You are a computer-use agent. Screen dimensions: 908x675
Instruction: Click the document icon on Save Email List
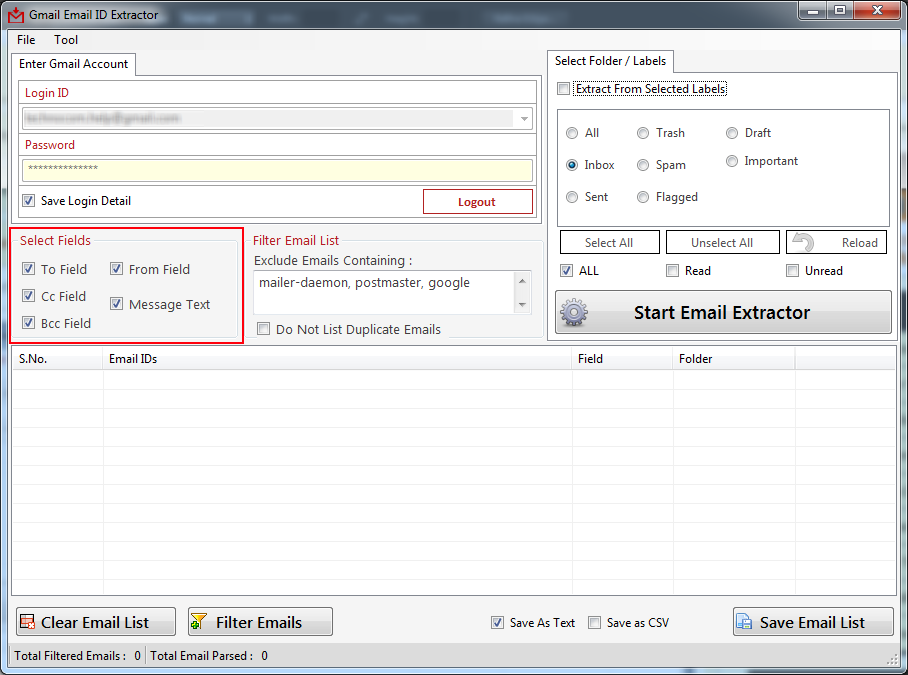click(x=744, y=622)
